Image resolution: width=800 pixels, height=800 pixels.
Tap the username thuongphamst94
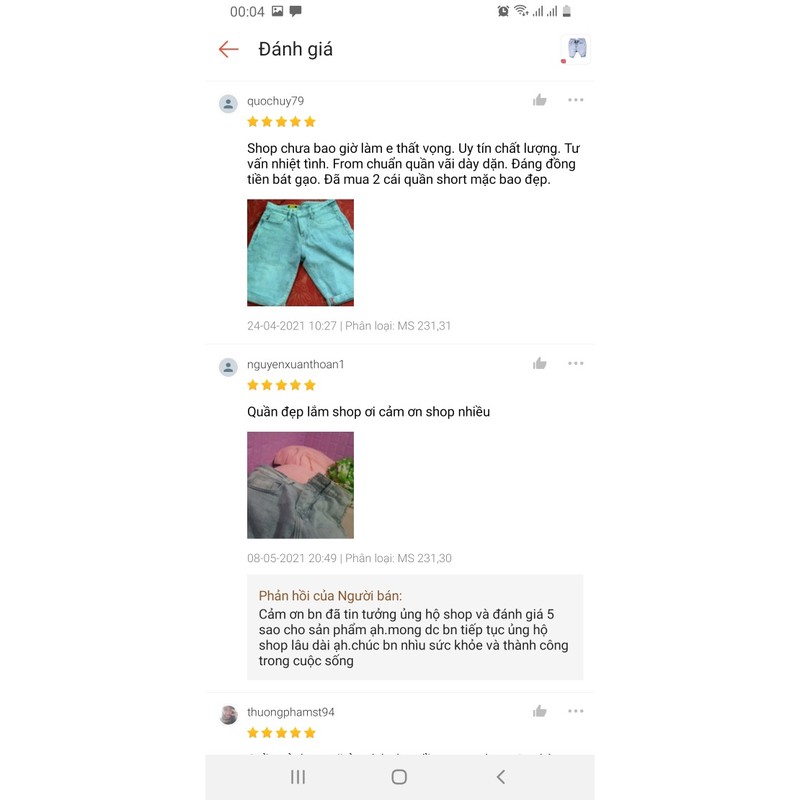click(291, 712)
